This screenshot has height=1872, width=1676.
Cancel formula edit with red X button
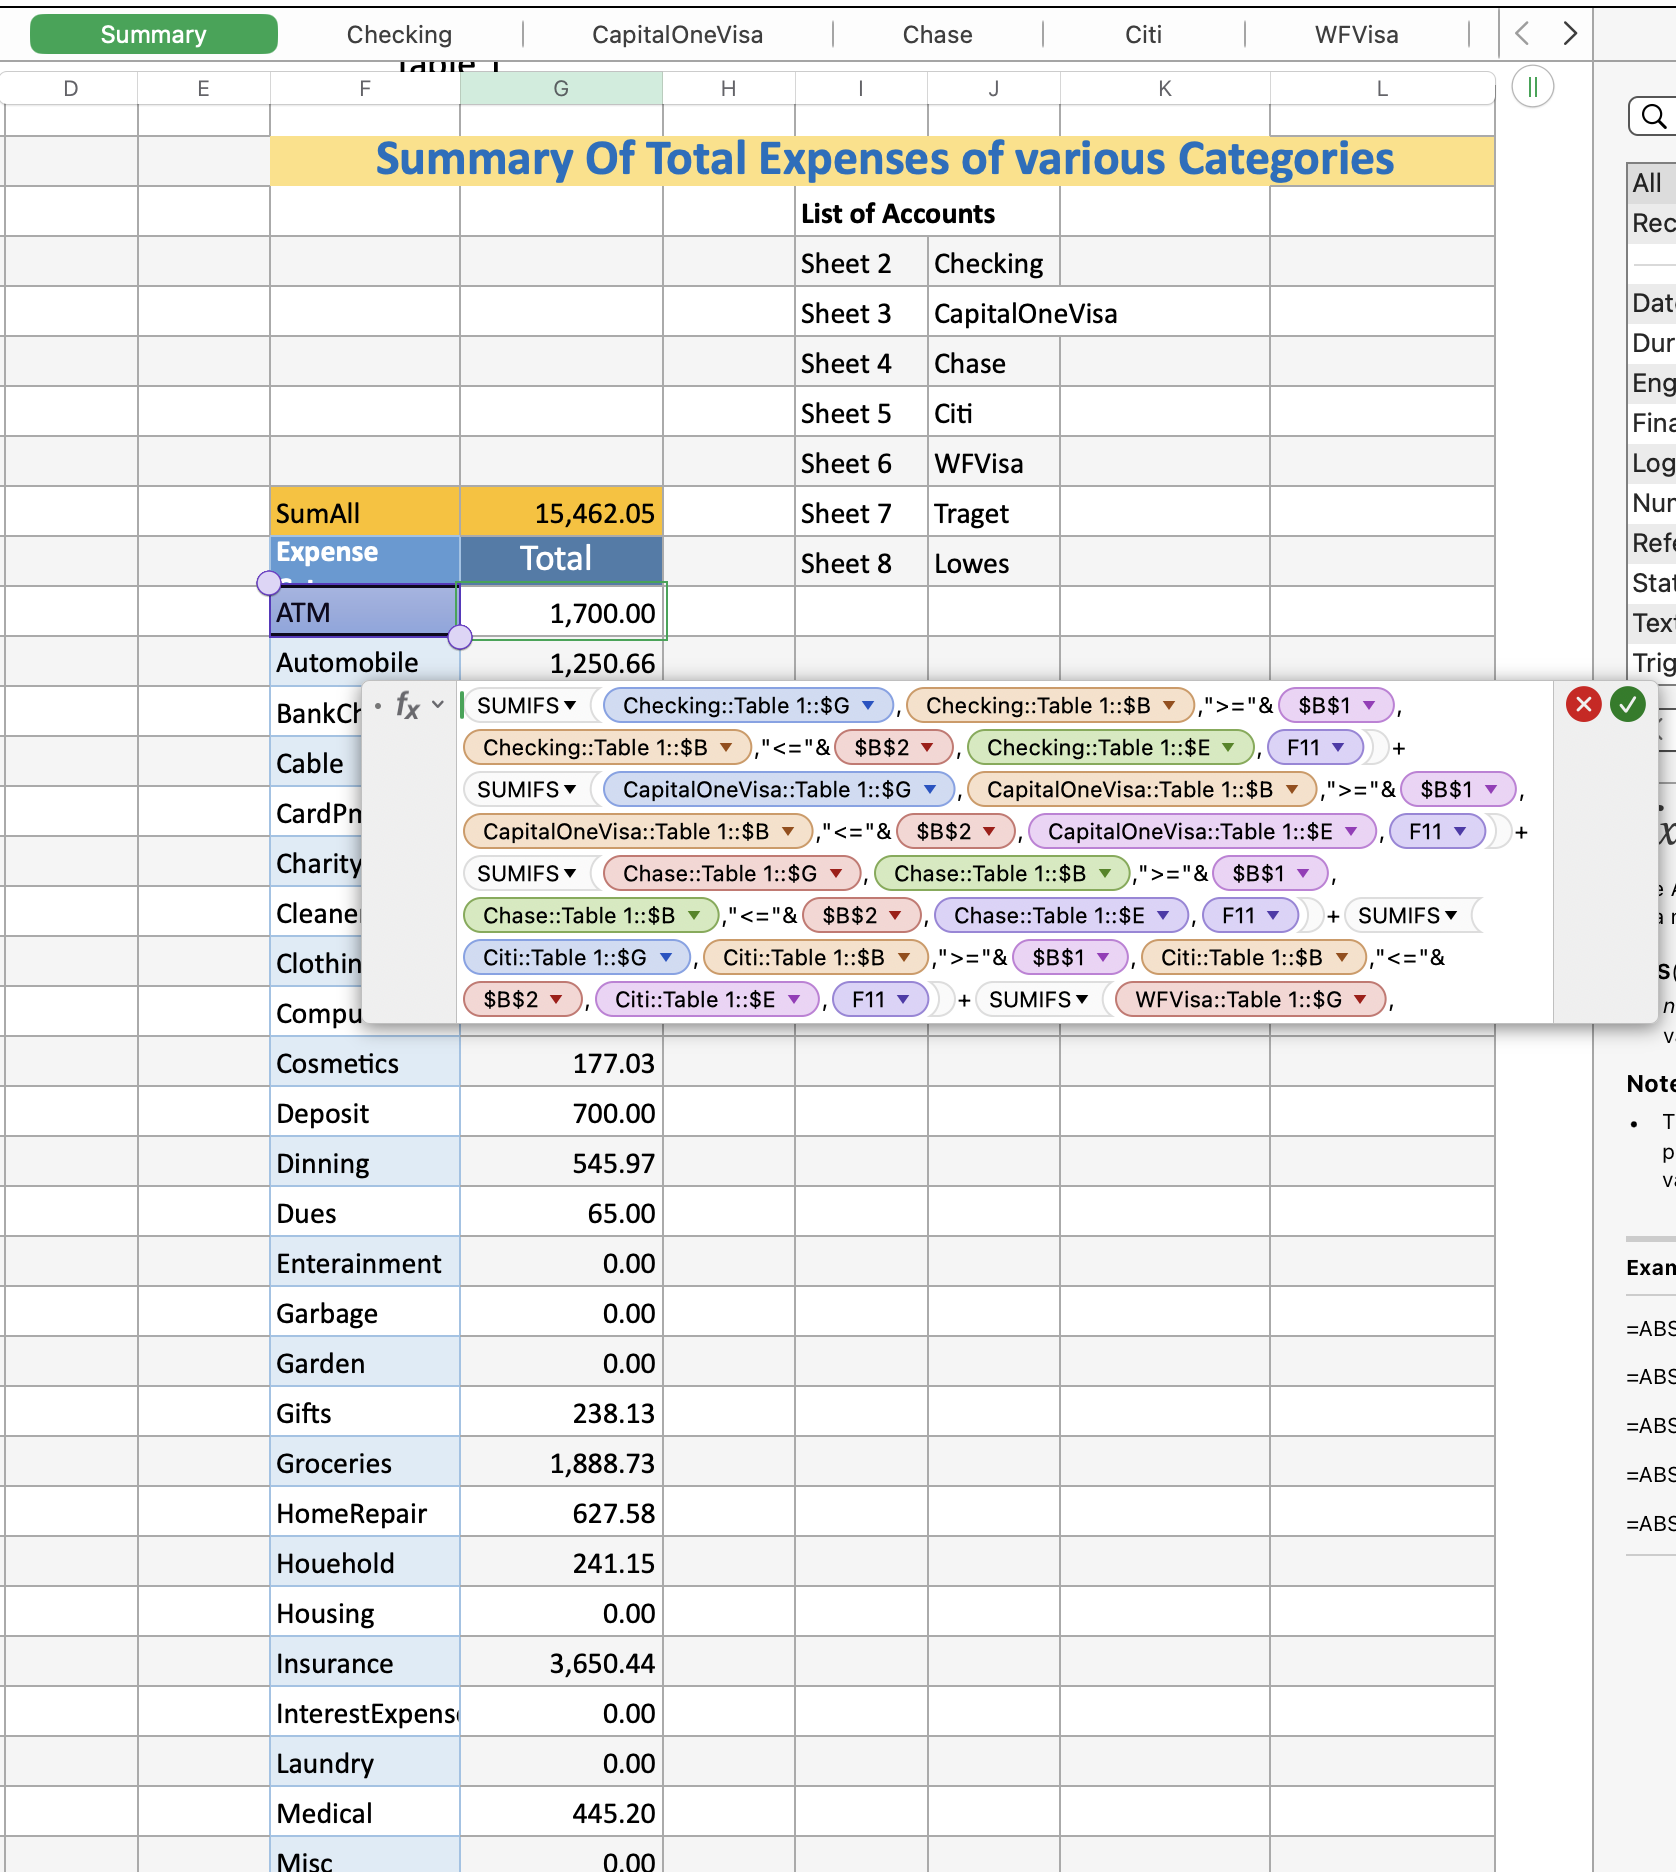pos(1584,705)
